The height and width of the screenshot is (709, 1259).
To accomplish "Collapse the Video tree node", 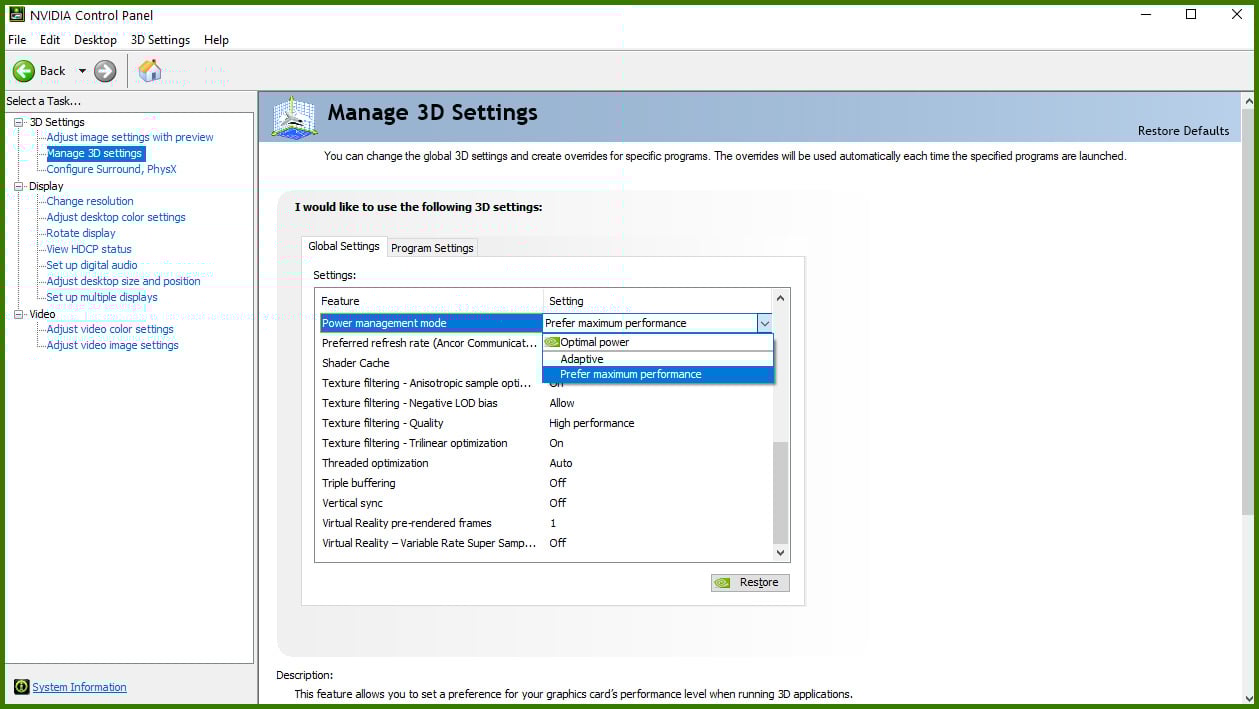I will pyautogui.click(x=18, y=314).
